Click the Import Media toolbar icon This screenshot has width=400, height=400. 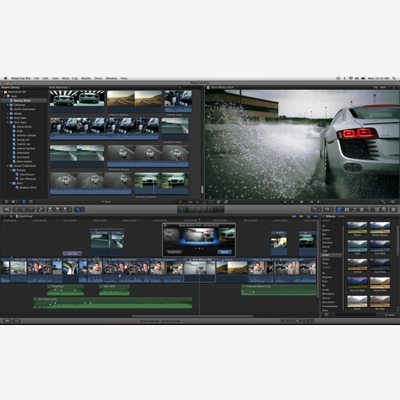(x=7, y=209)
